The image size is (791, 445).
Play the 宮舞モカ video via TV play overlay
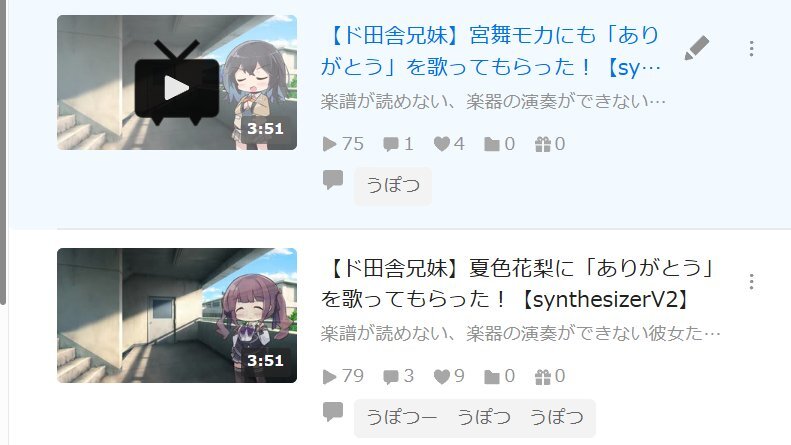click(177, 84)
